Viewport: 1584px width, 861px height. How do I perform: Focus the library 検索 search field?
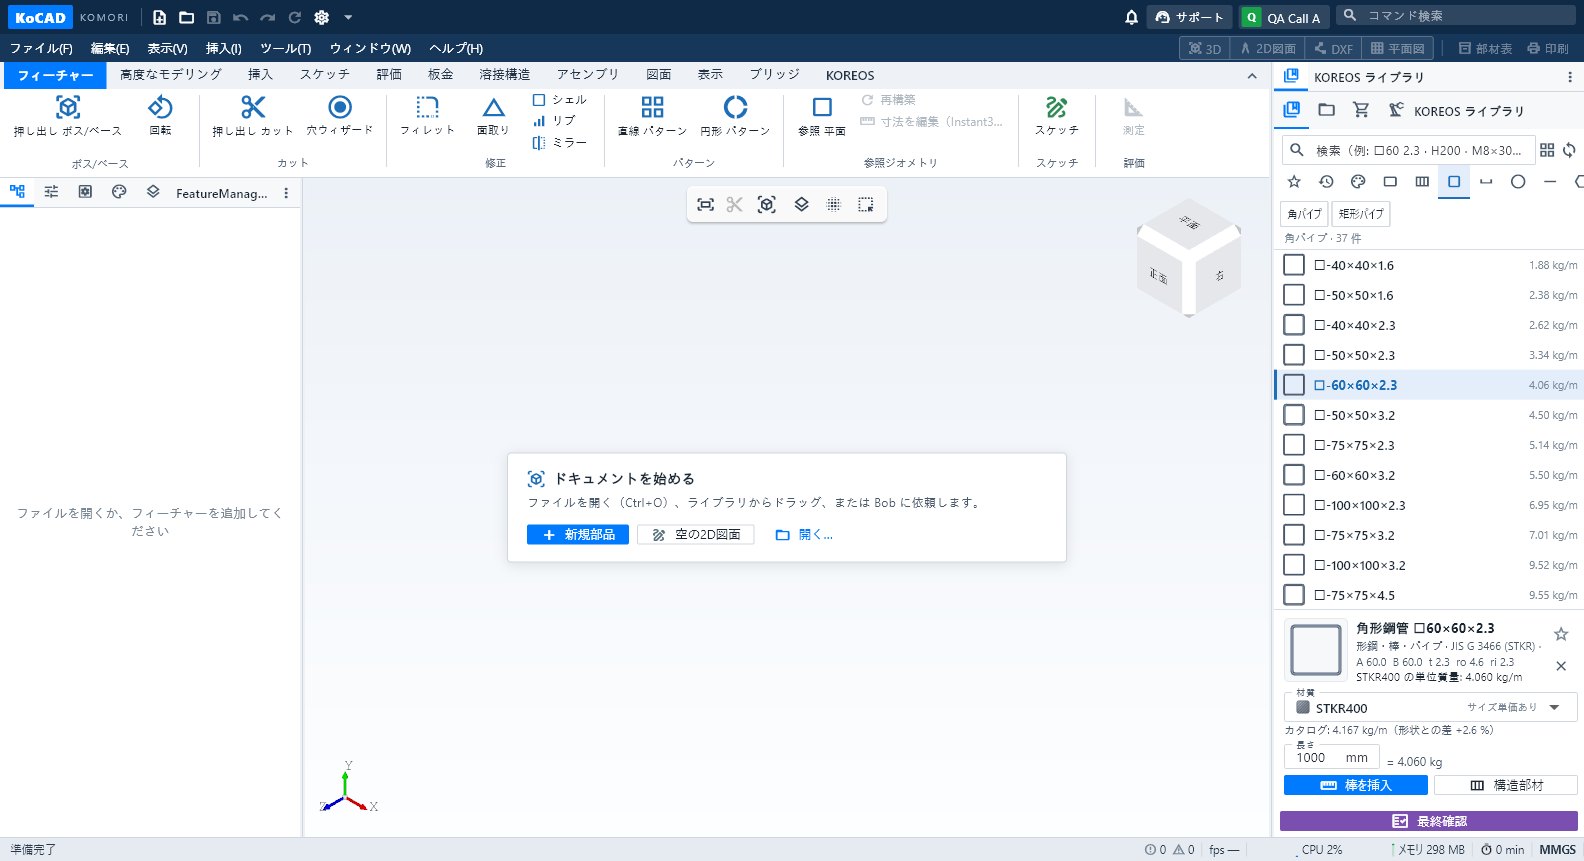tap(1408, 150)
